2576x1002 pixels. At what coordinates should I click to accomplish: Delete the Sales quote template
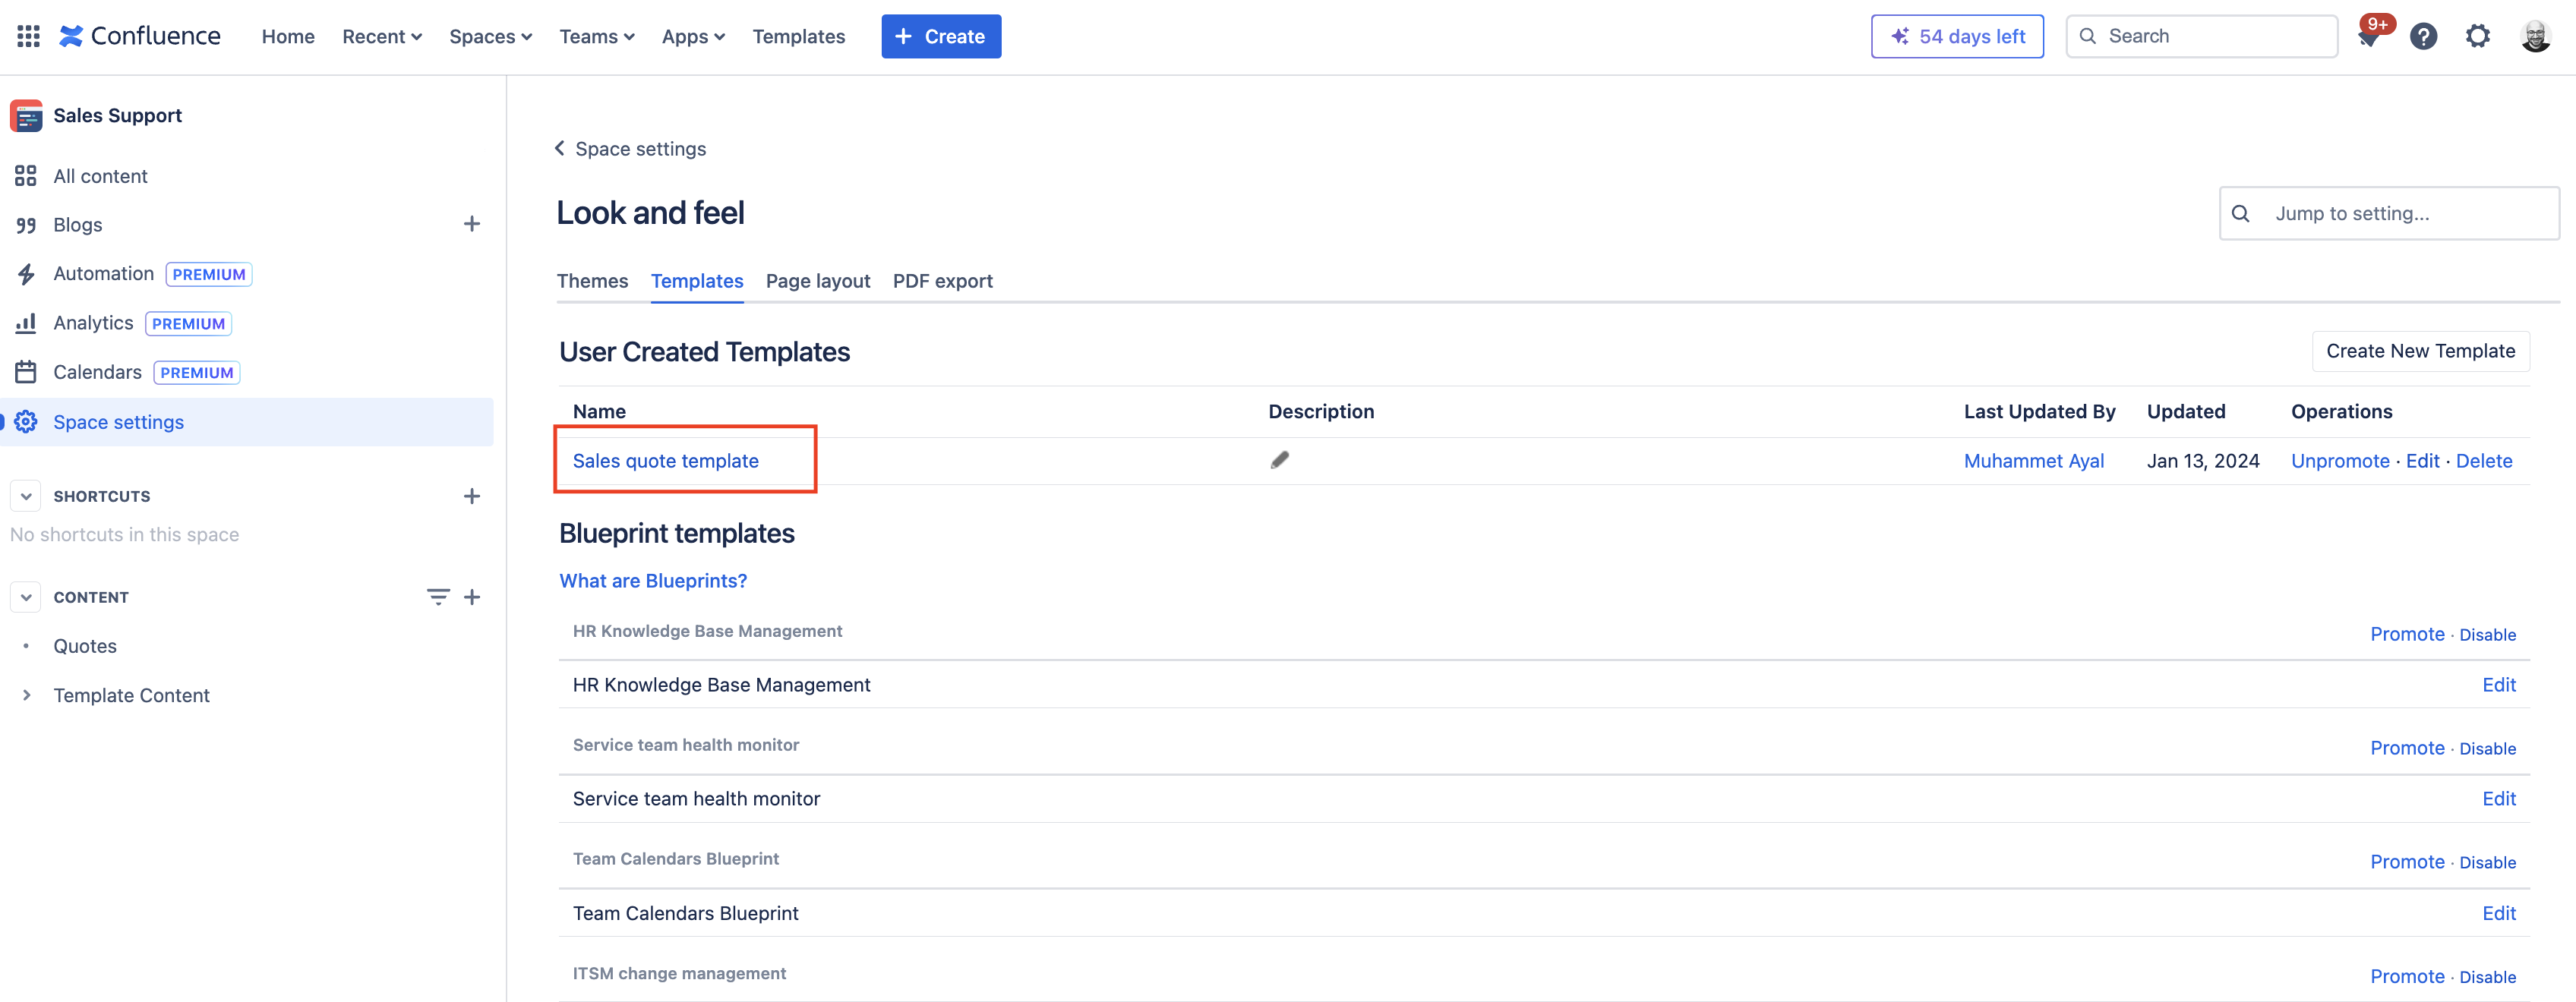[x=2483, y=461]
